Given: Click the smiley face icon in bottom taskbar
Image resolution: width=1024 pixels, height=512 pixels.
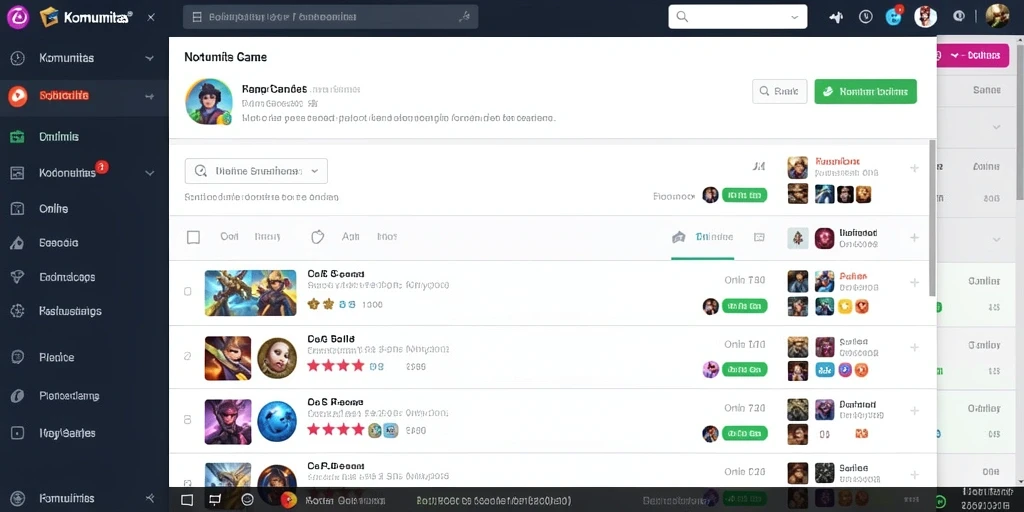Looking at the screenshot, I should 248,500.
